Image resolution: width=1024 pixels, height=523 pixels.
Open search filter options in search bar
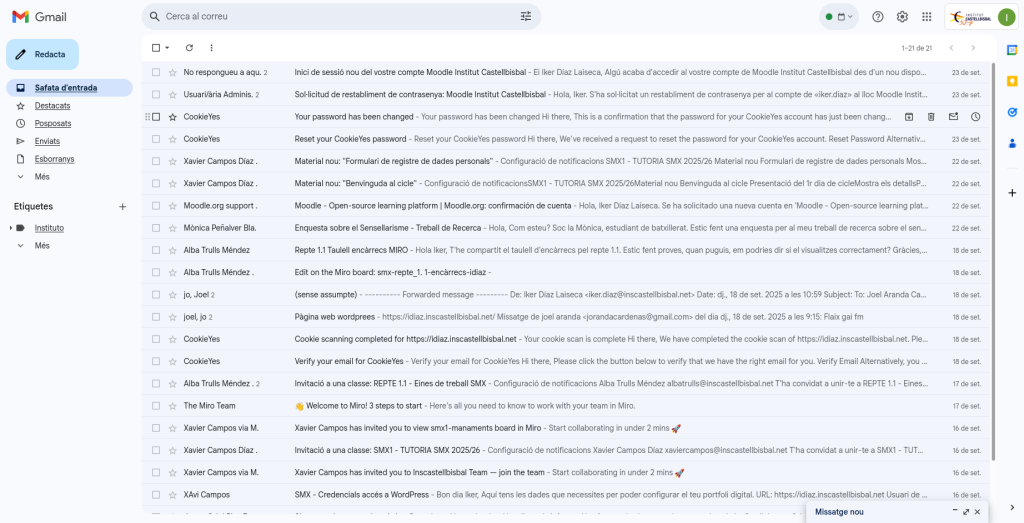point(526,16)
